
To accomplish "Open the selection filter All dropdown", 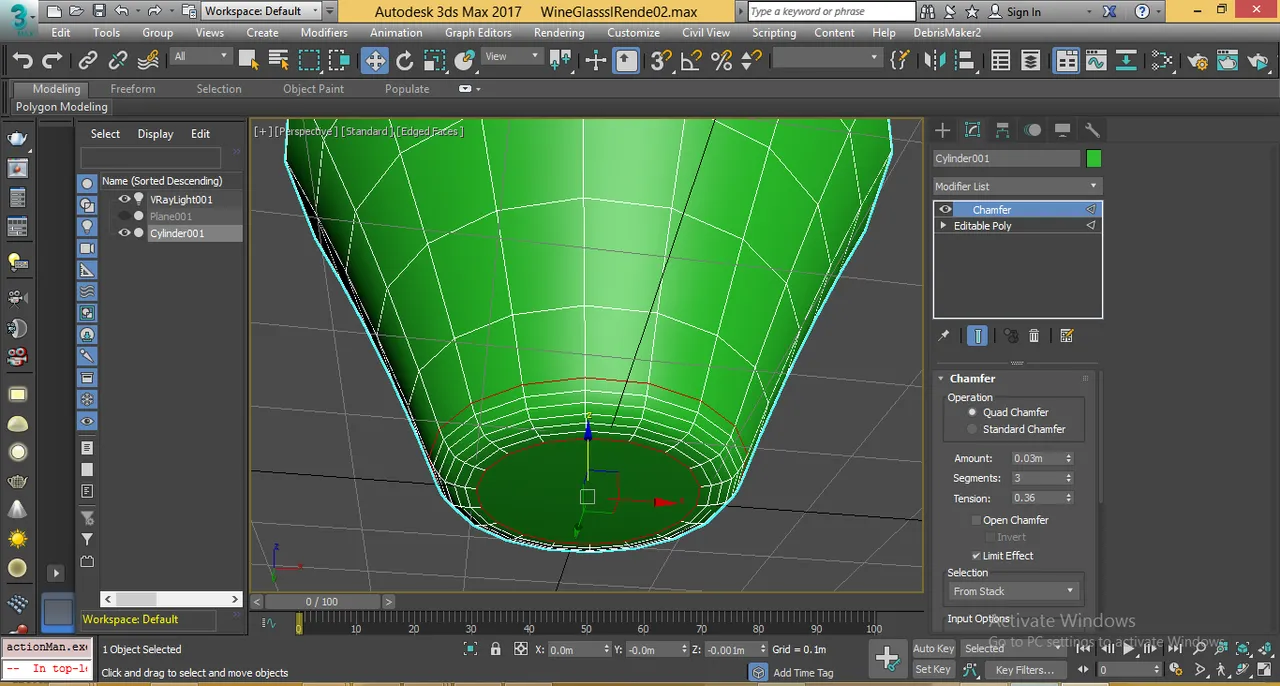I will (x=201, y=57).
